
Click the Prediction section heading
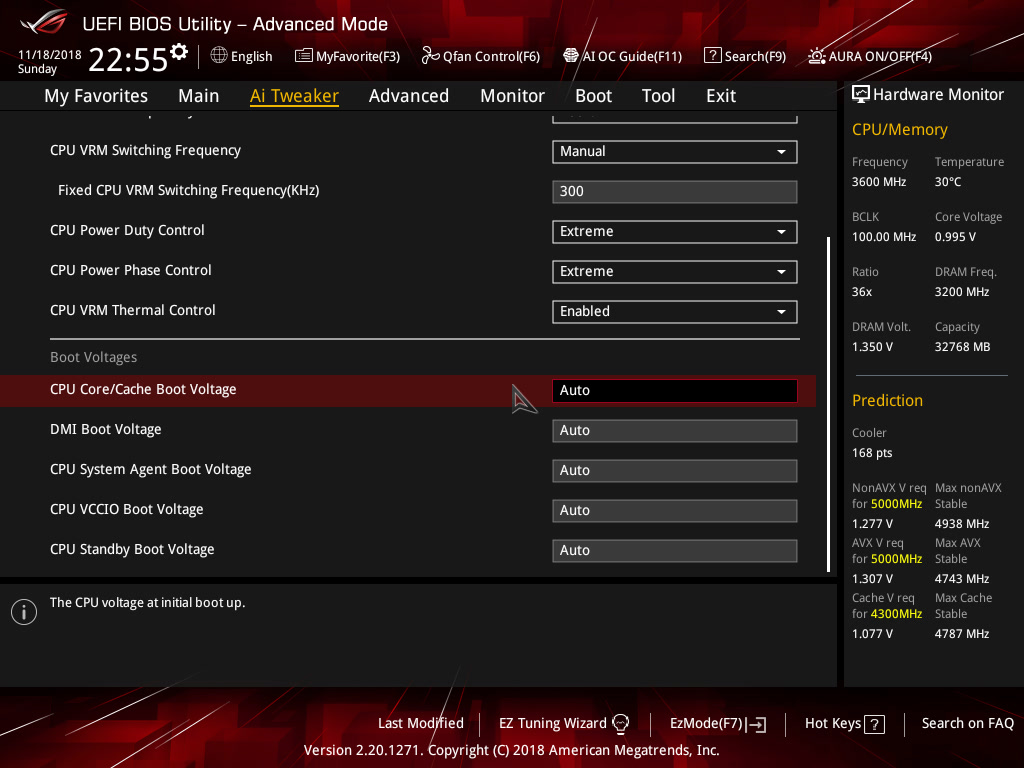(887, 400)
